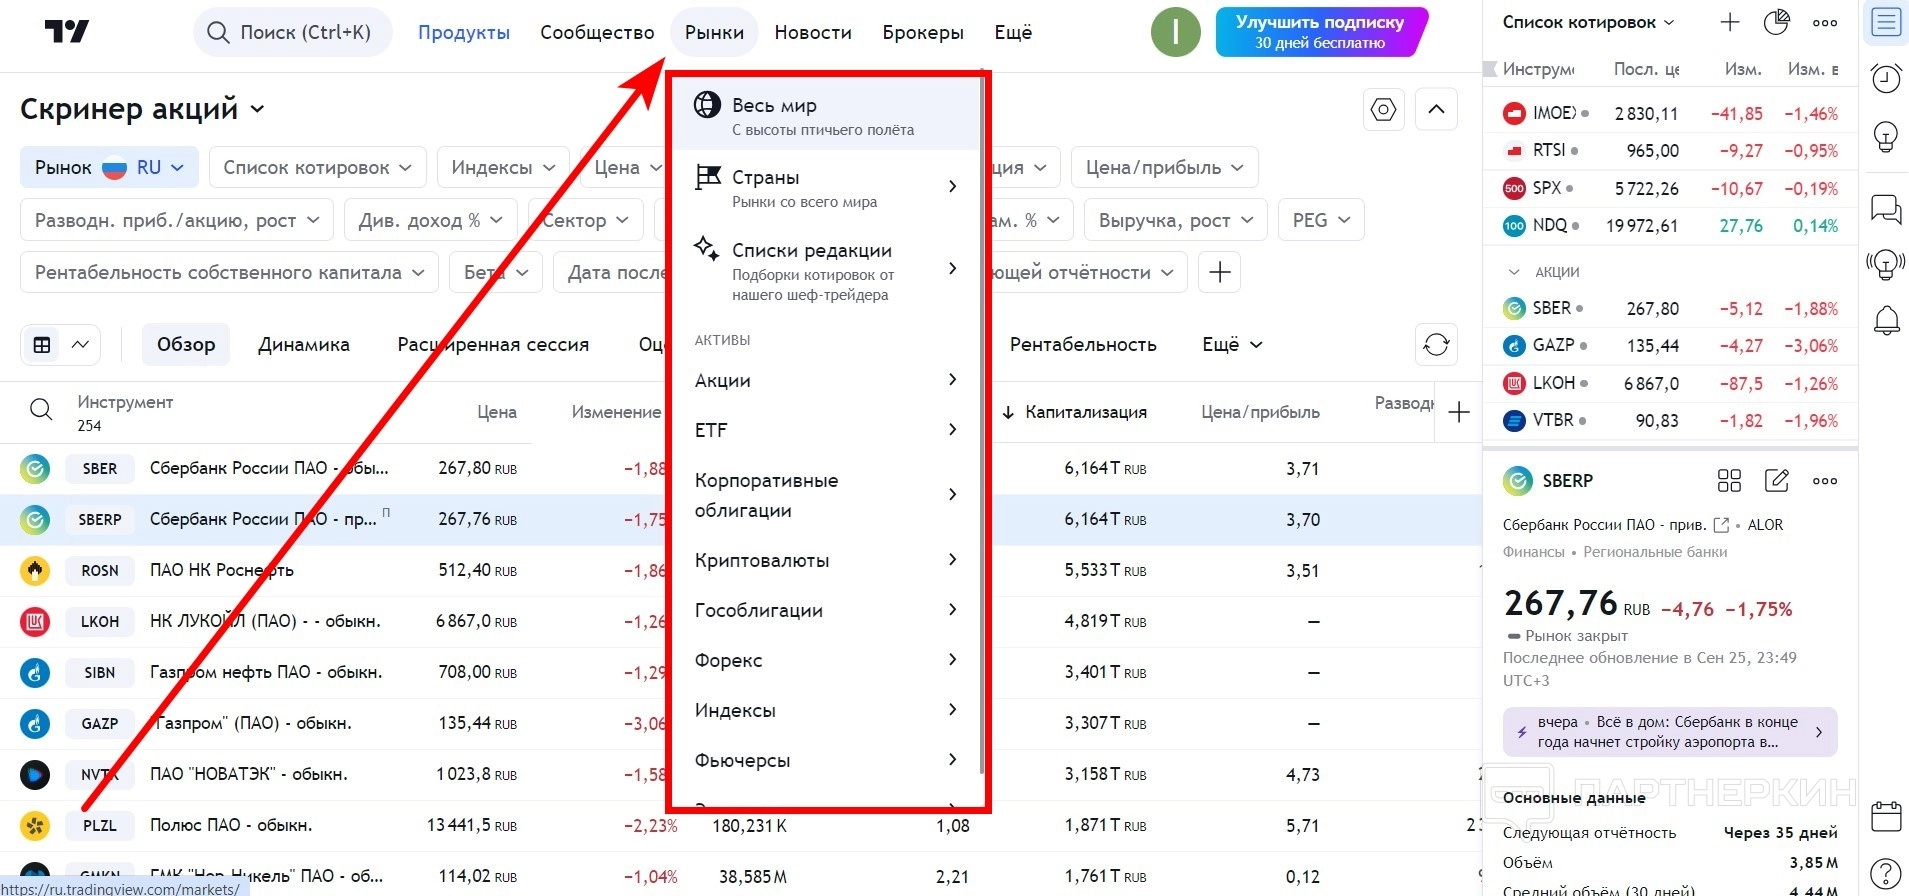Collapse the АКЦИИ watchlist section
The height and width of the screenshot is (896, 1909).
click(1513, 272)
